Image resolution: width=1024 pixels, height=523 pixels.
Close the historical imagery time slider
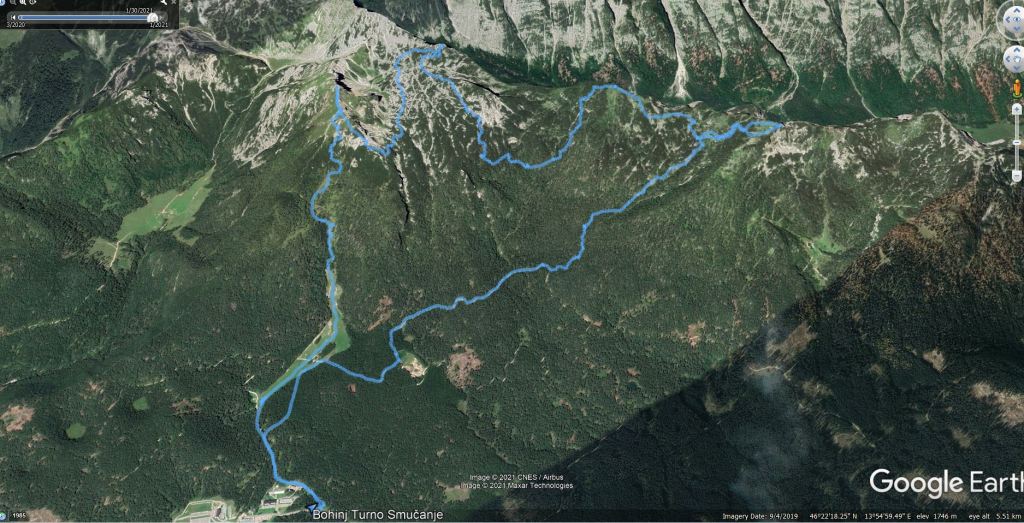pos(174,2)
